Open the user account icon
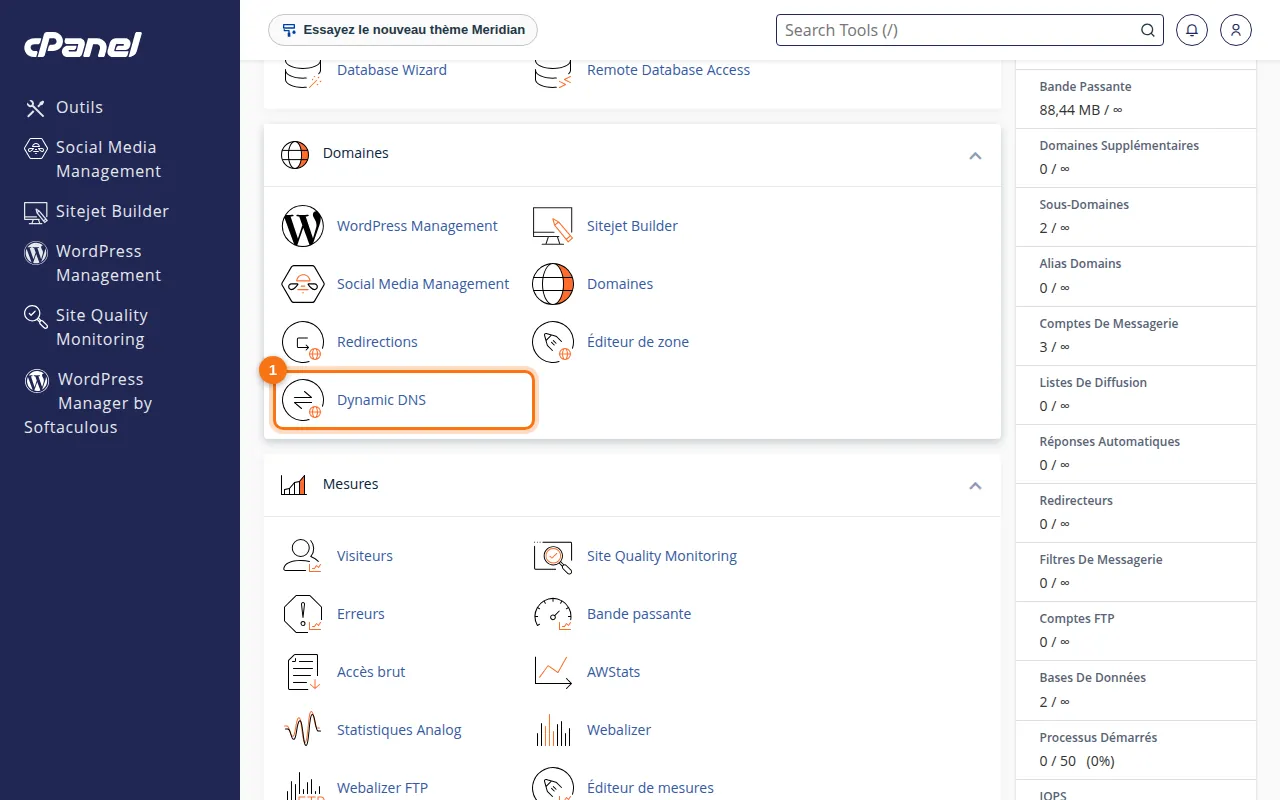 tap(1236, 30)
